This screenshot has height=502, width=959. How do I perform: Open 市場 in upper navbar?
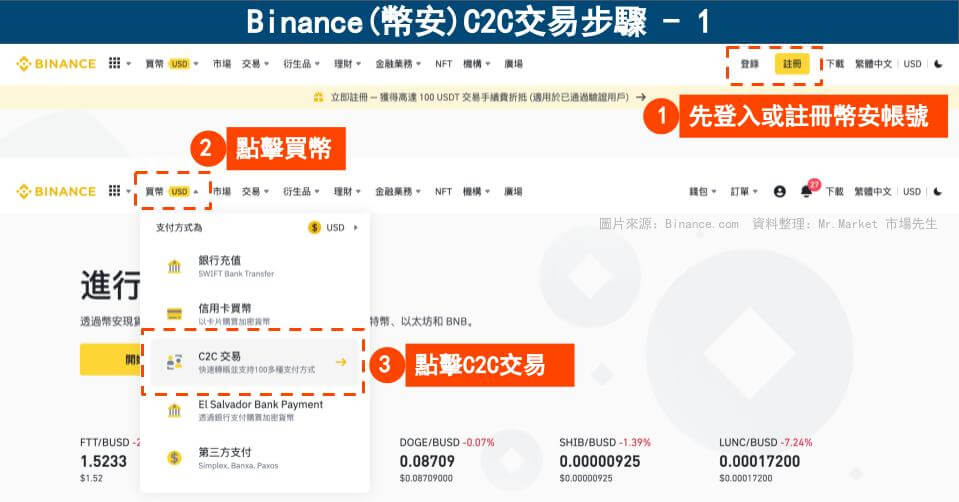(221, 64)
